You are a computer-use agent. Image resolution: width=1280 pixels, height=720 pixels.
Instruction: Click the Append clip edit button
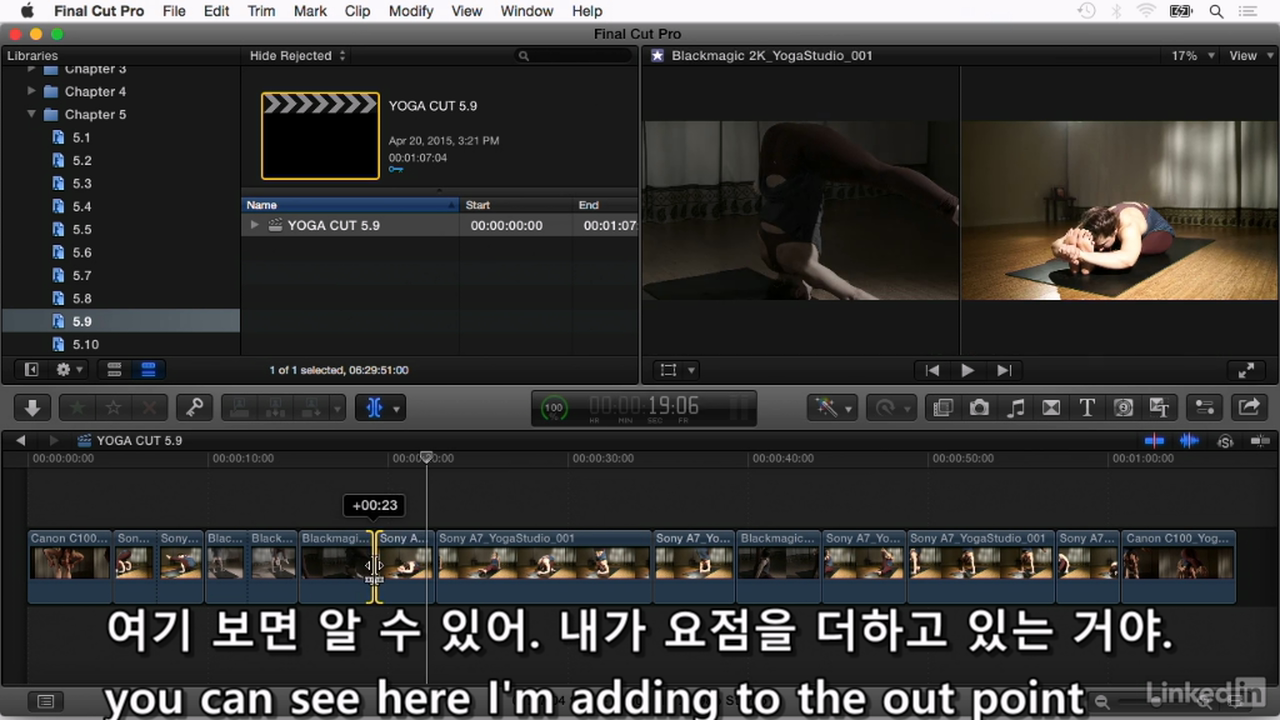coord(311,407)
